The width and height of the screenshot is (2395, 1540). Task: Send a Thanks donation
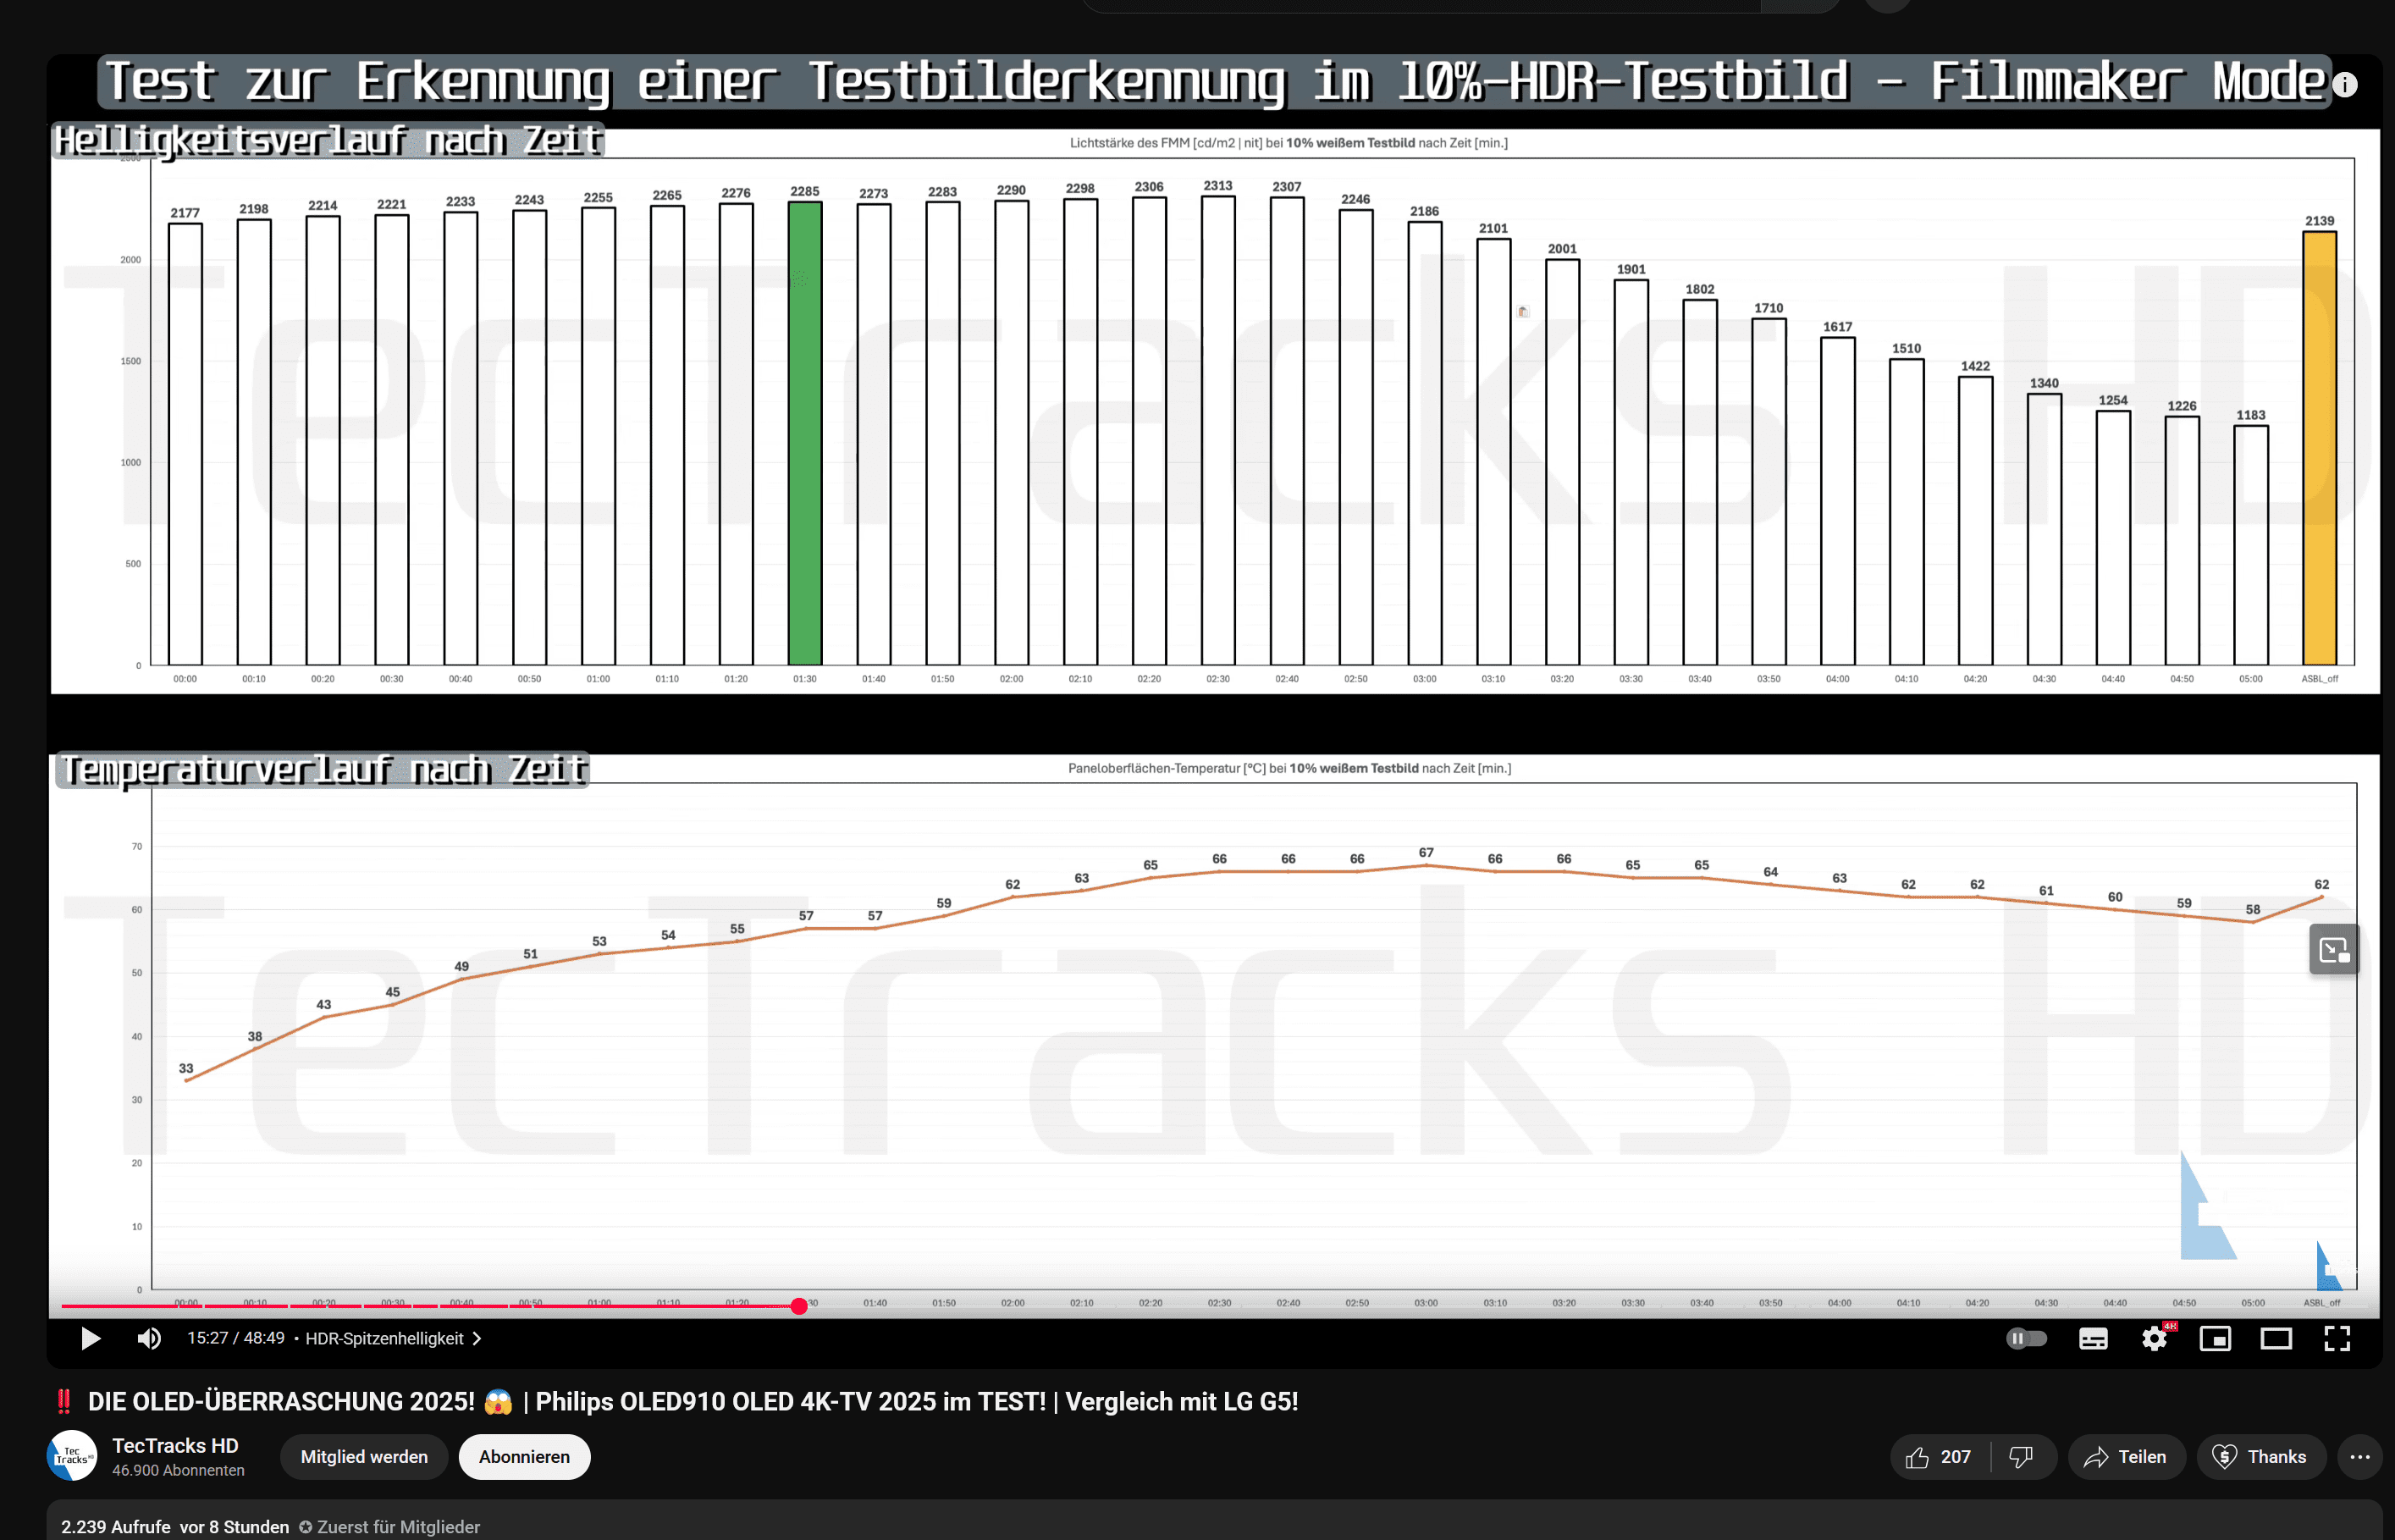(x=2260, y=1457)
